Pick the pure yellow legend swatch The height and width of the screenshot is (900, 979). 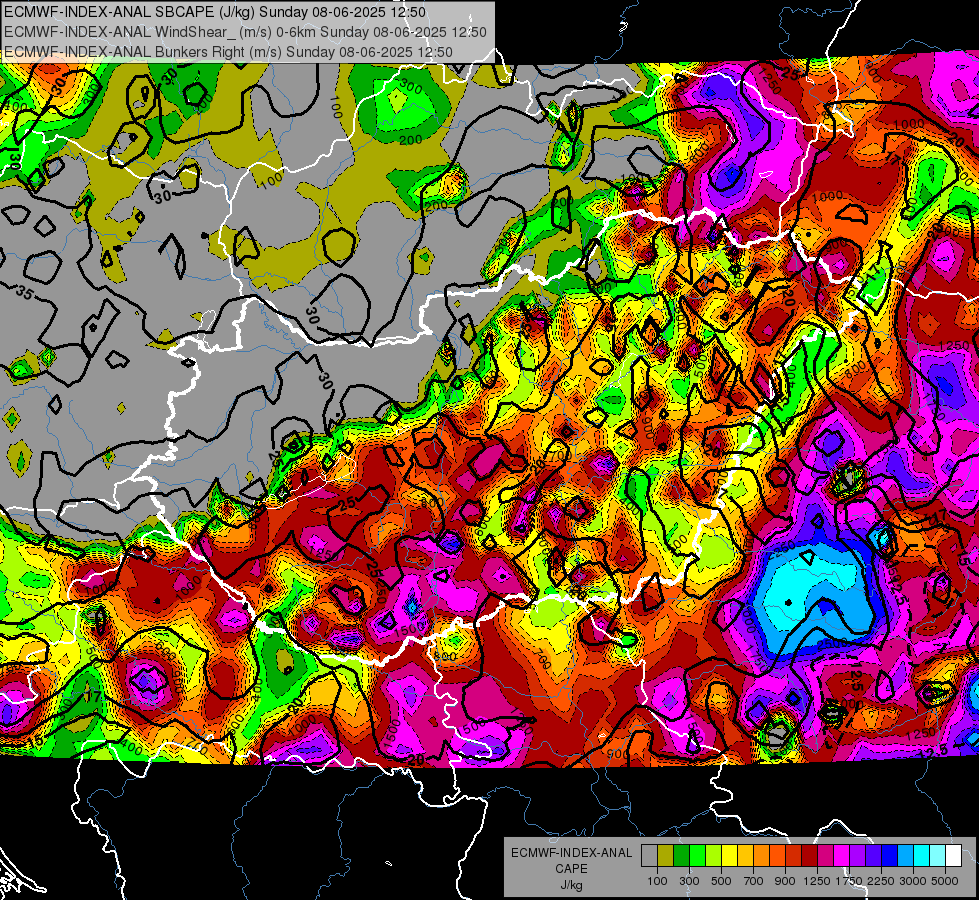pyautogui.click(x=729, y=855)
